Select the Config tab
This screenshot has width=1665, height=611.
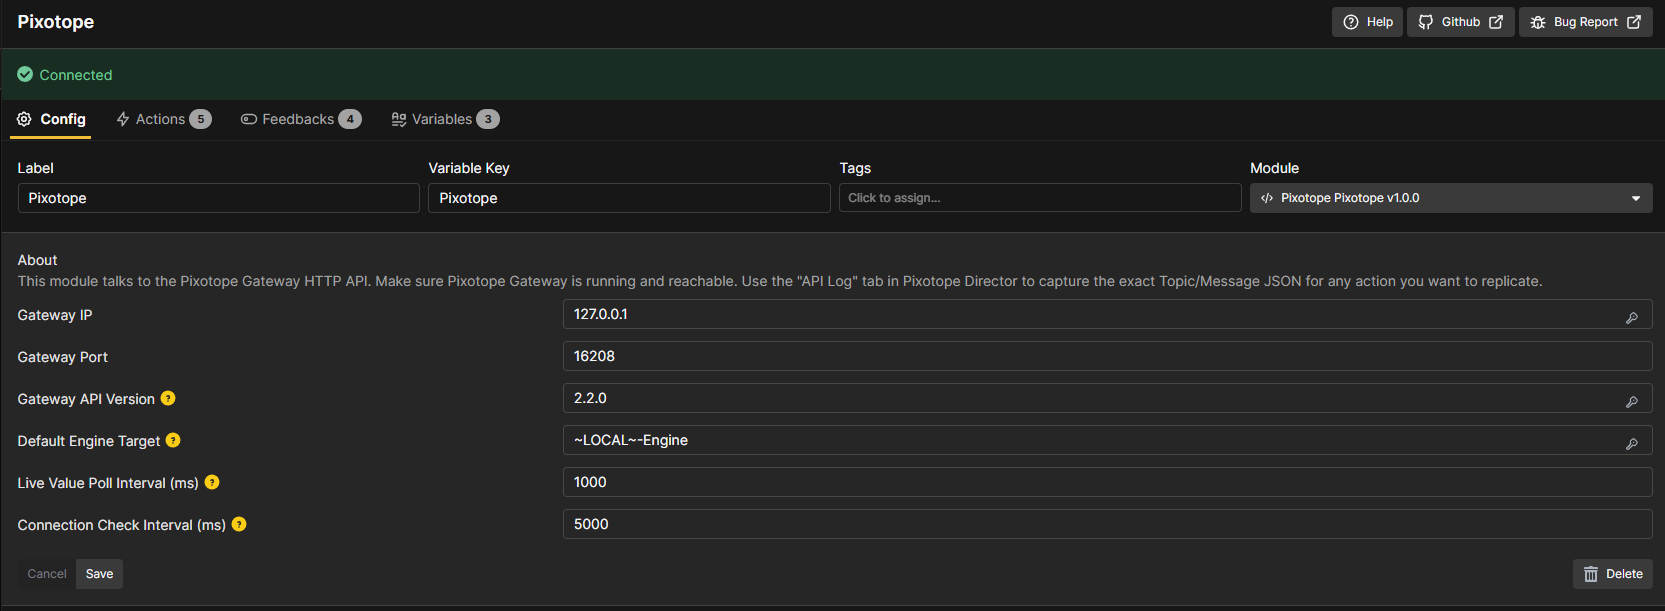tap(51, 119)
